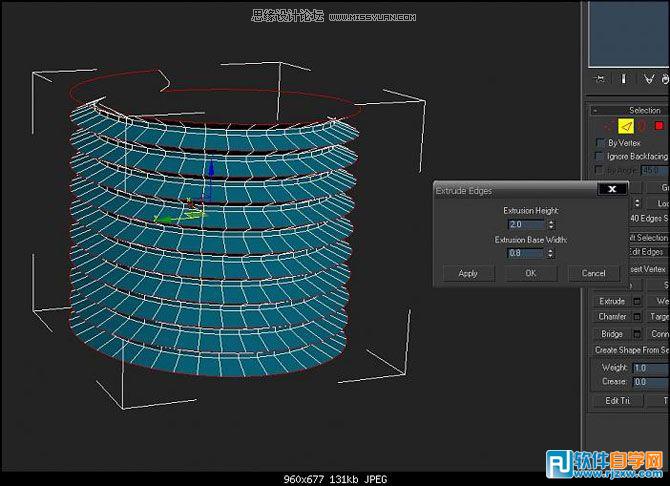Image resolution: width=670 pixels, height=486 pixels.
Task: Click the Bridge button
Action: tap(612, 334)
